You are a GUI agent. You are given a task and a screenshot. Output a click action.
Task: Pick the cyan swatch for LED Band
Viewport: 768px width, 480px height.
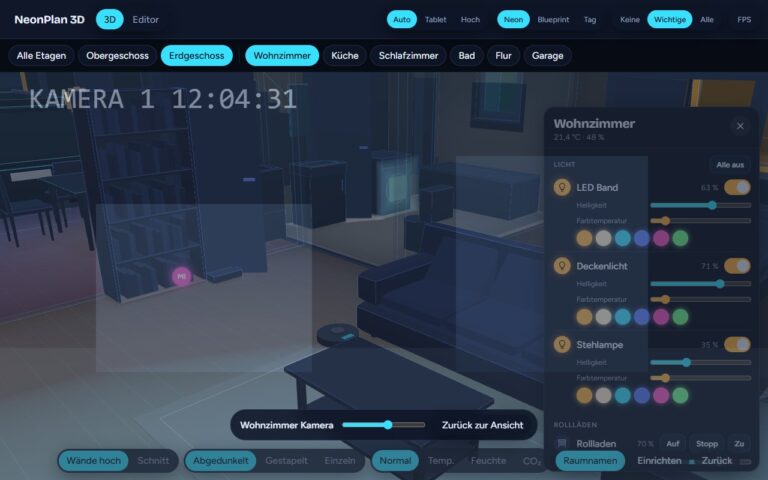click(623, 238)
